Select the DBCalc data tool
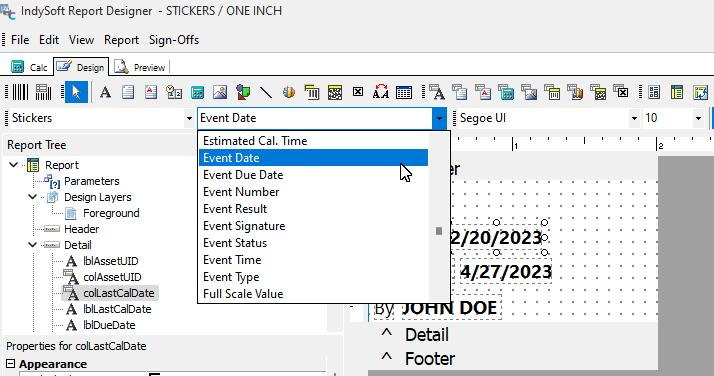 click(x=506, y=92)
